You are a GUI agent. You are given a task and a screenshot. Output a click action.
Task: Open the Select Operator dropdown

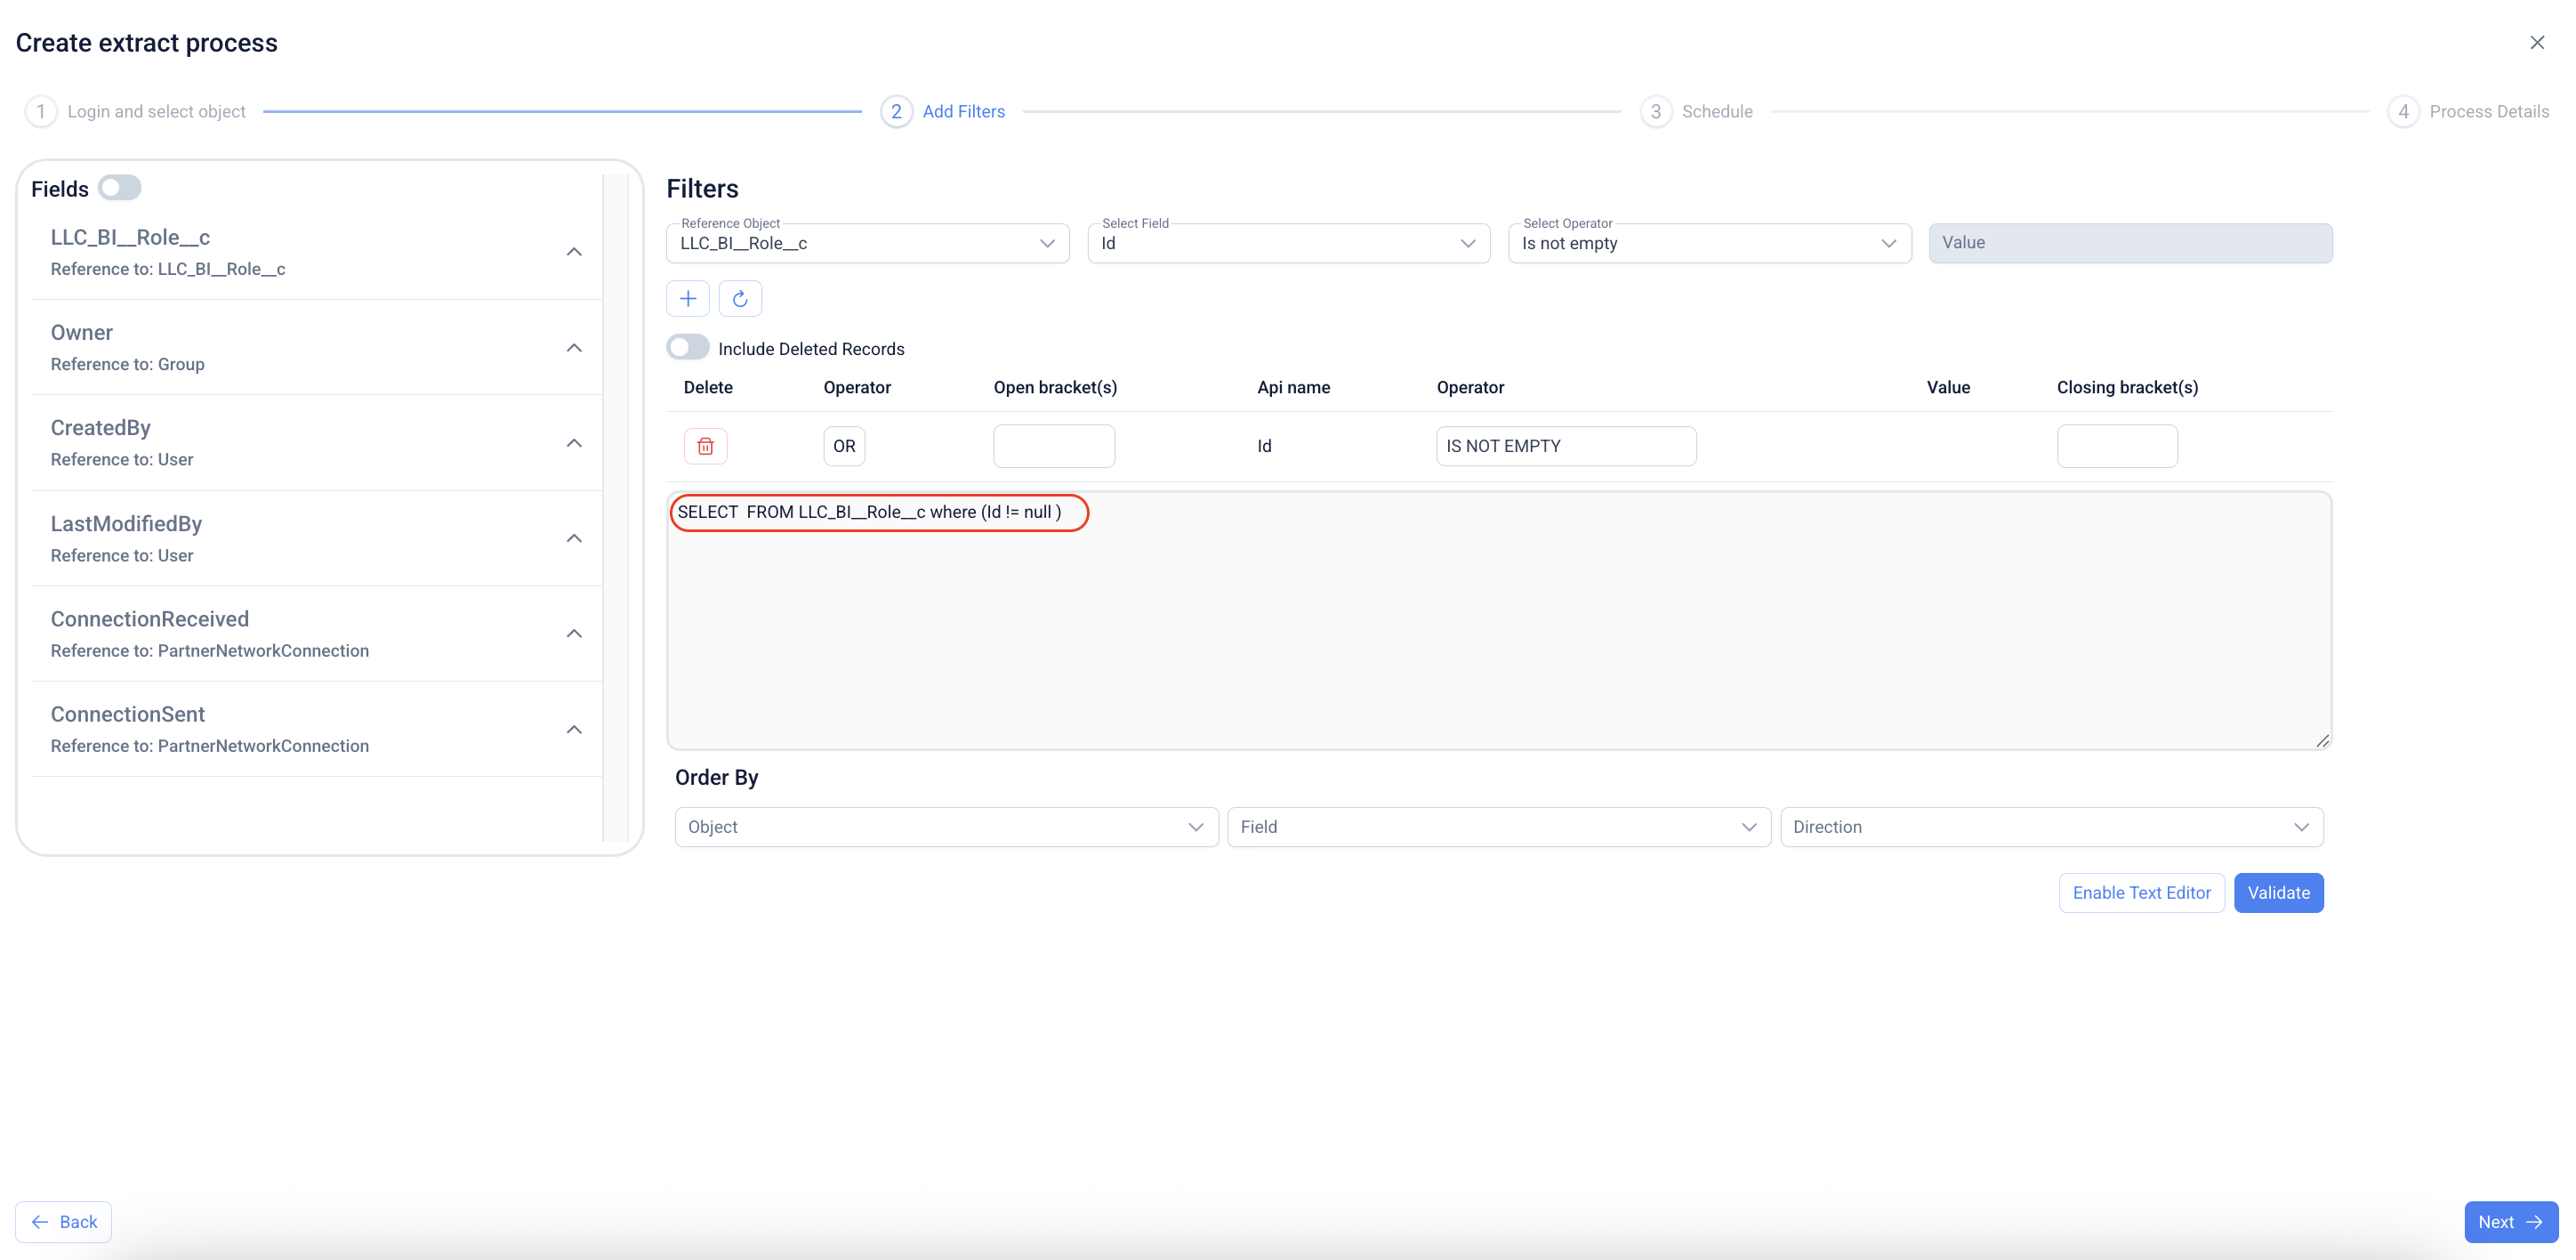(1708, 243)
